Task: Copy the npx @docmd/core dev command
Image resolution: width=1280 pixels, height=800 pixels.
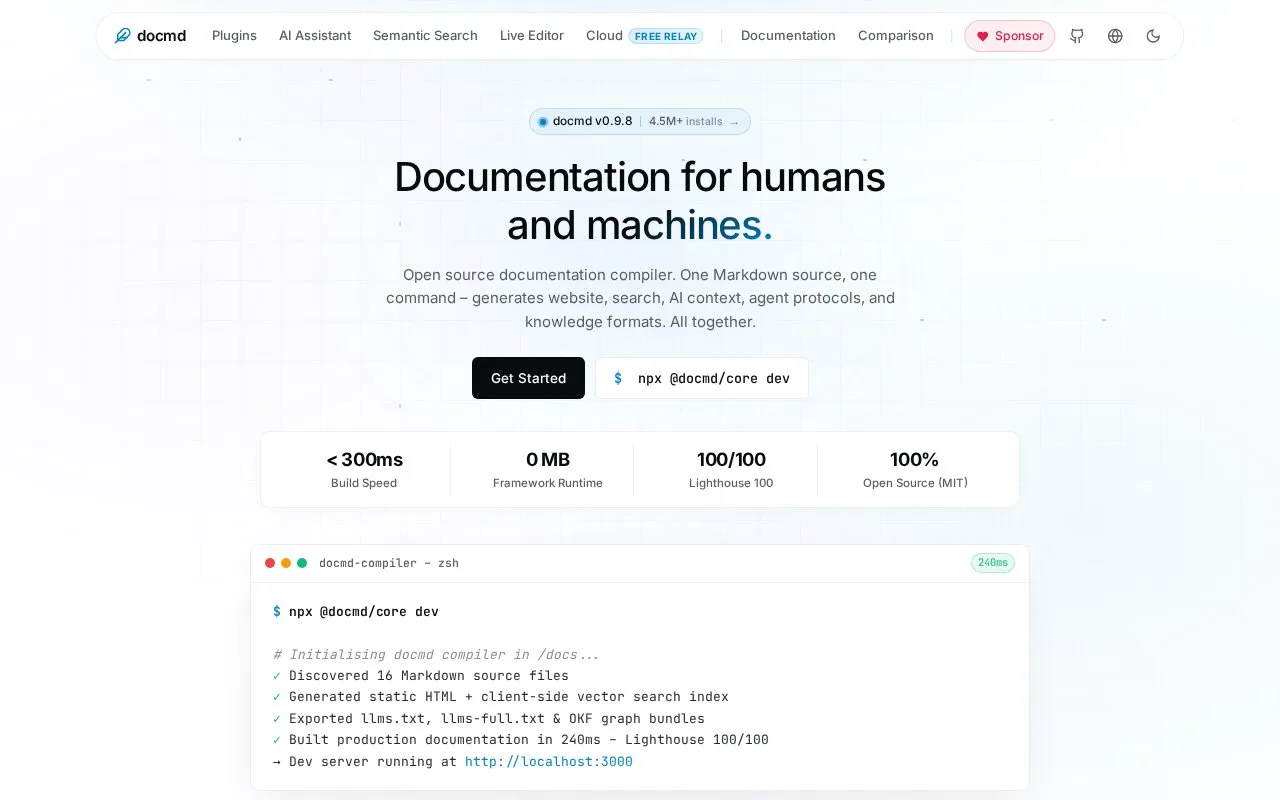Action: coord(702,378)
